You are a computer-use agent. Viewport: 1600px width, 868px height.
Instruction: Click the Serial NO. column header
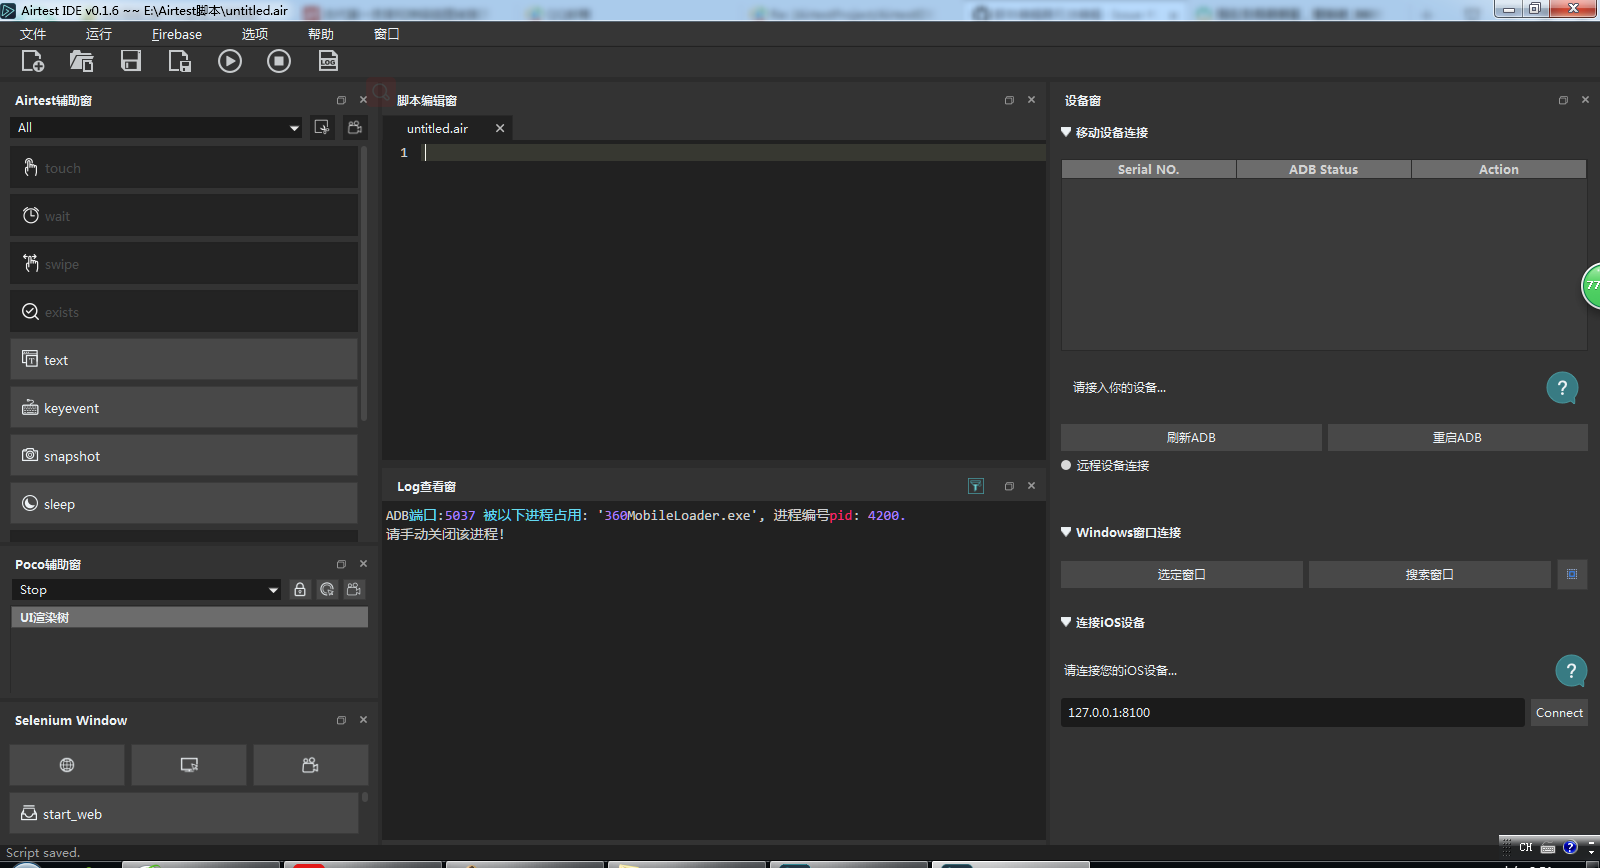click(1149, 169)
